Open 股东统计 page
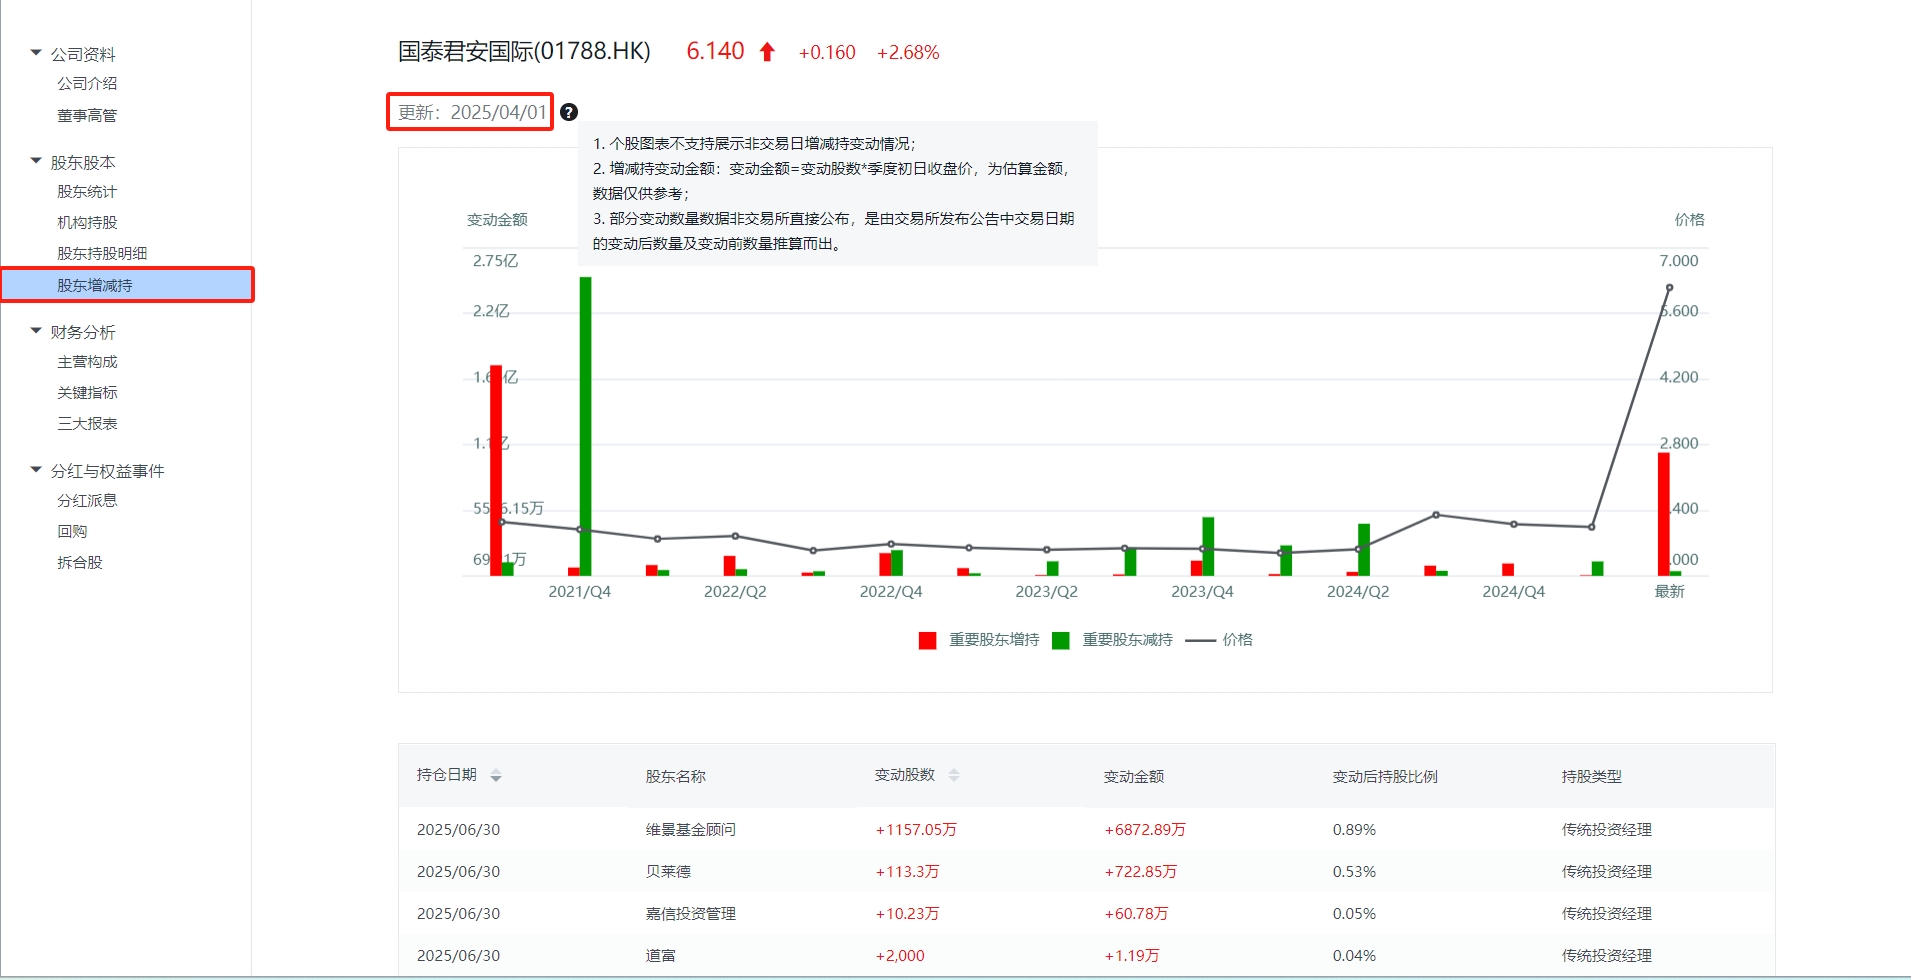The image size is (1911, 980). 87,192
